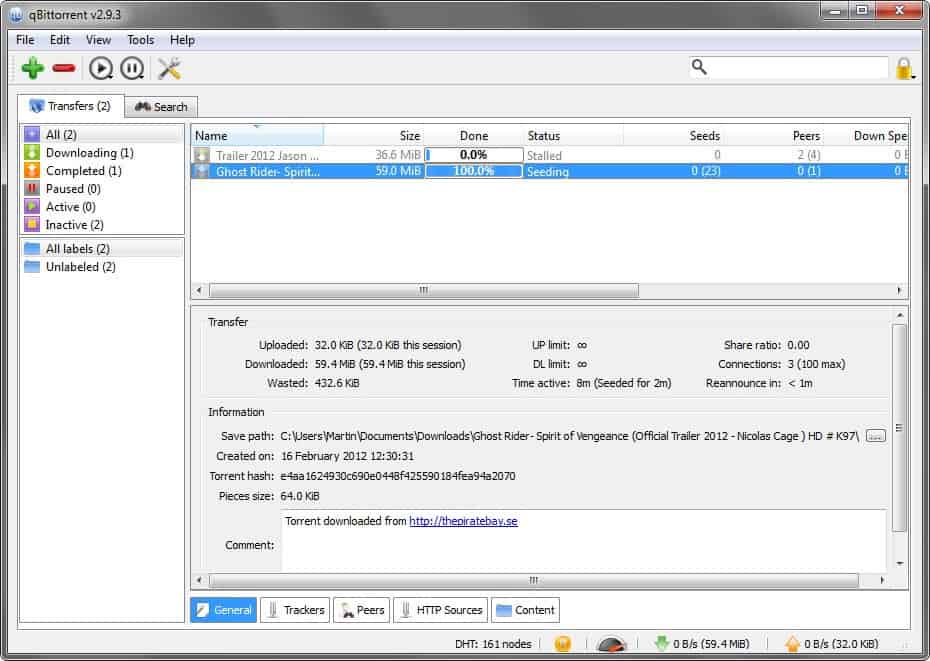
Task: Open qBittorrent options via wrench icon
Action: click(x=168, y=67)
